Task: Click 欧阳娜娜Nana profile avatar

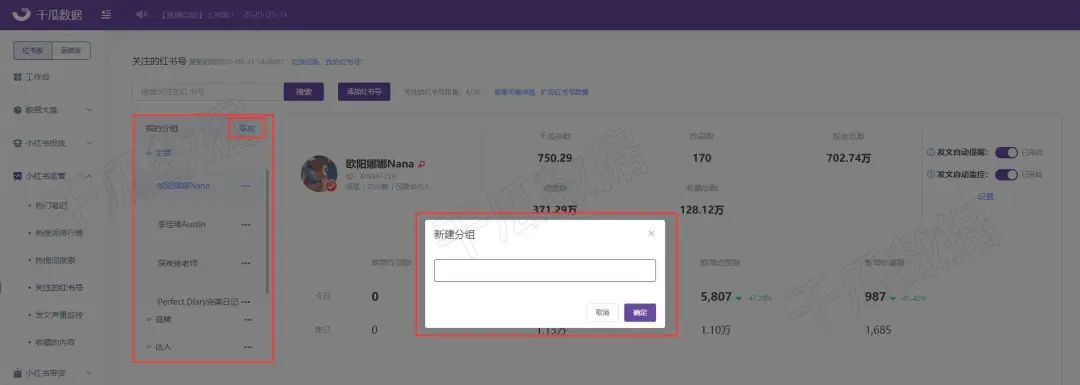Action: (319, 174)
